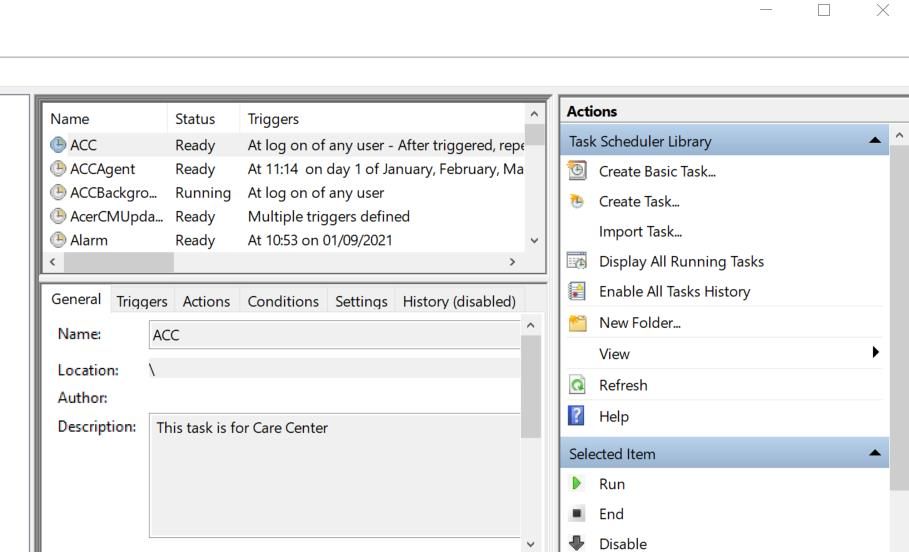Select the ACCAgent task row

click(102, 169)
